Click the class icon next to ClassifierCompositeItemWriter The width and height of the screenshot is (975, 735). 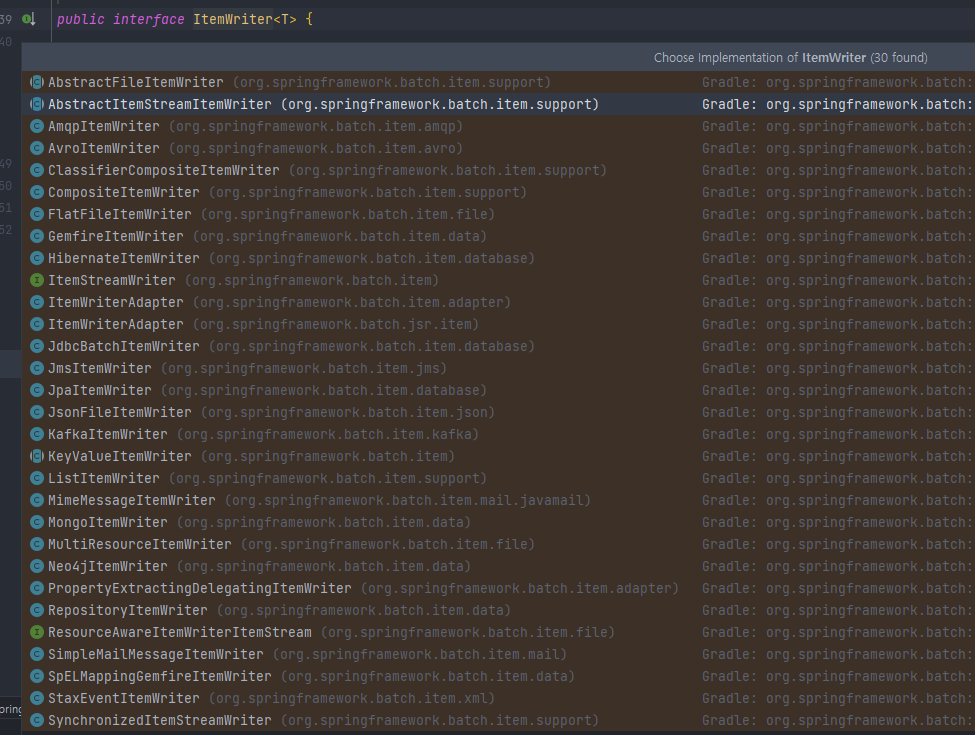[37, 170]
